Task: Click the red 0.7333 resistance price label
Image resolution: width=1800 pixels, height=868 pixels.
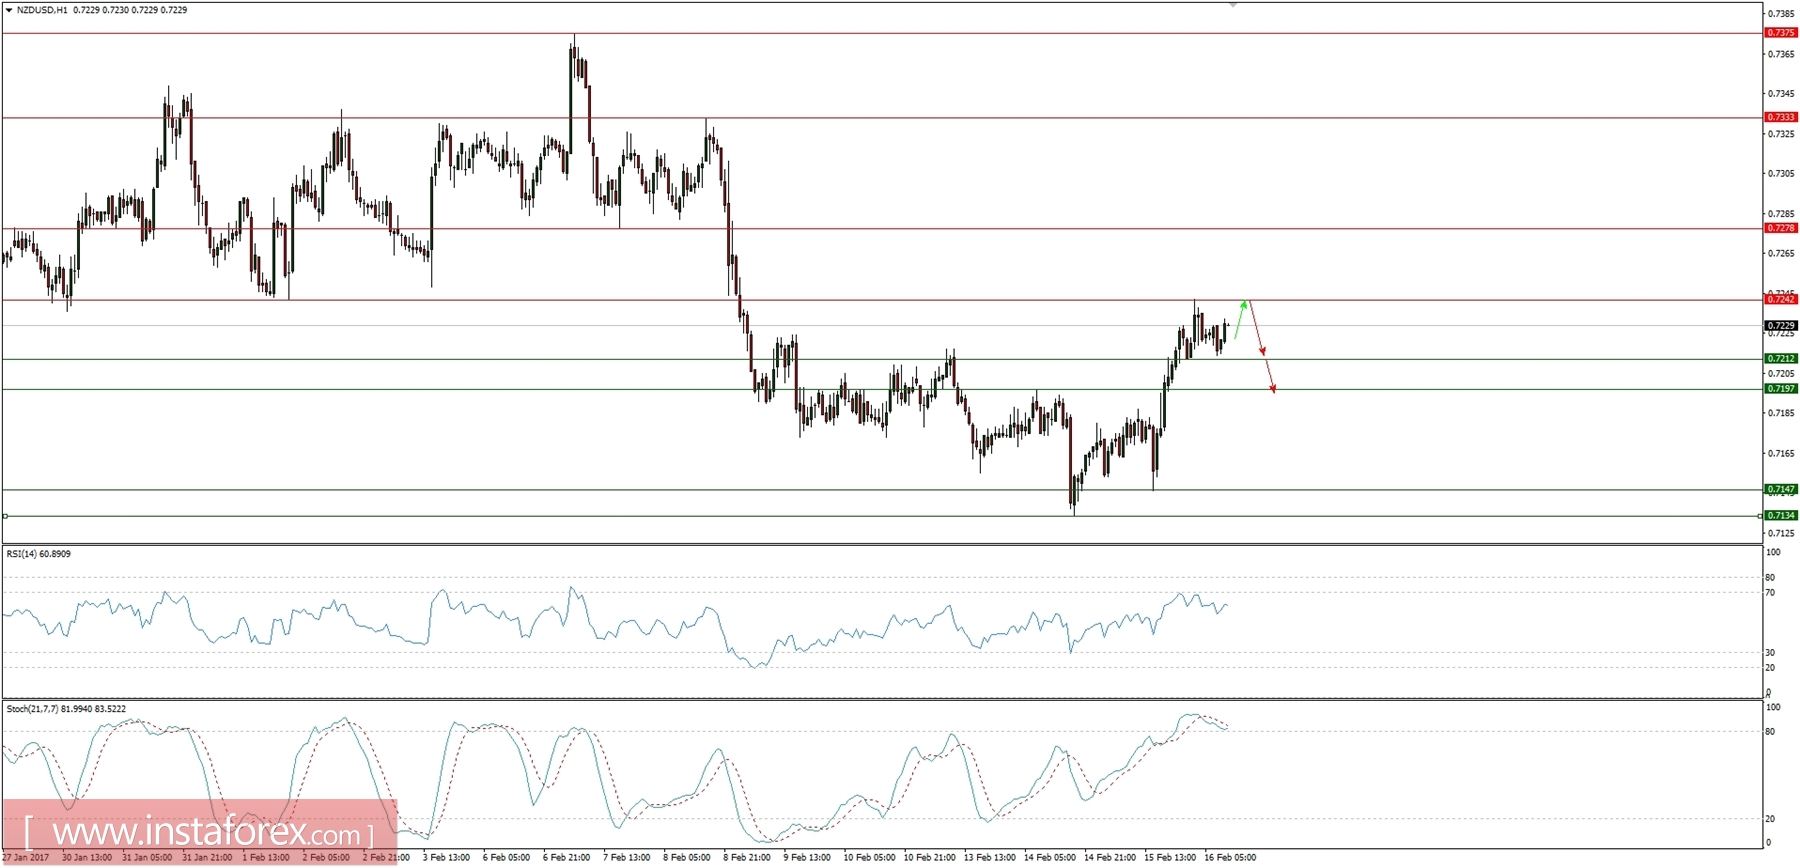Action: [x=1781, y=117]
